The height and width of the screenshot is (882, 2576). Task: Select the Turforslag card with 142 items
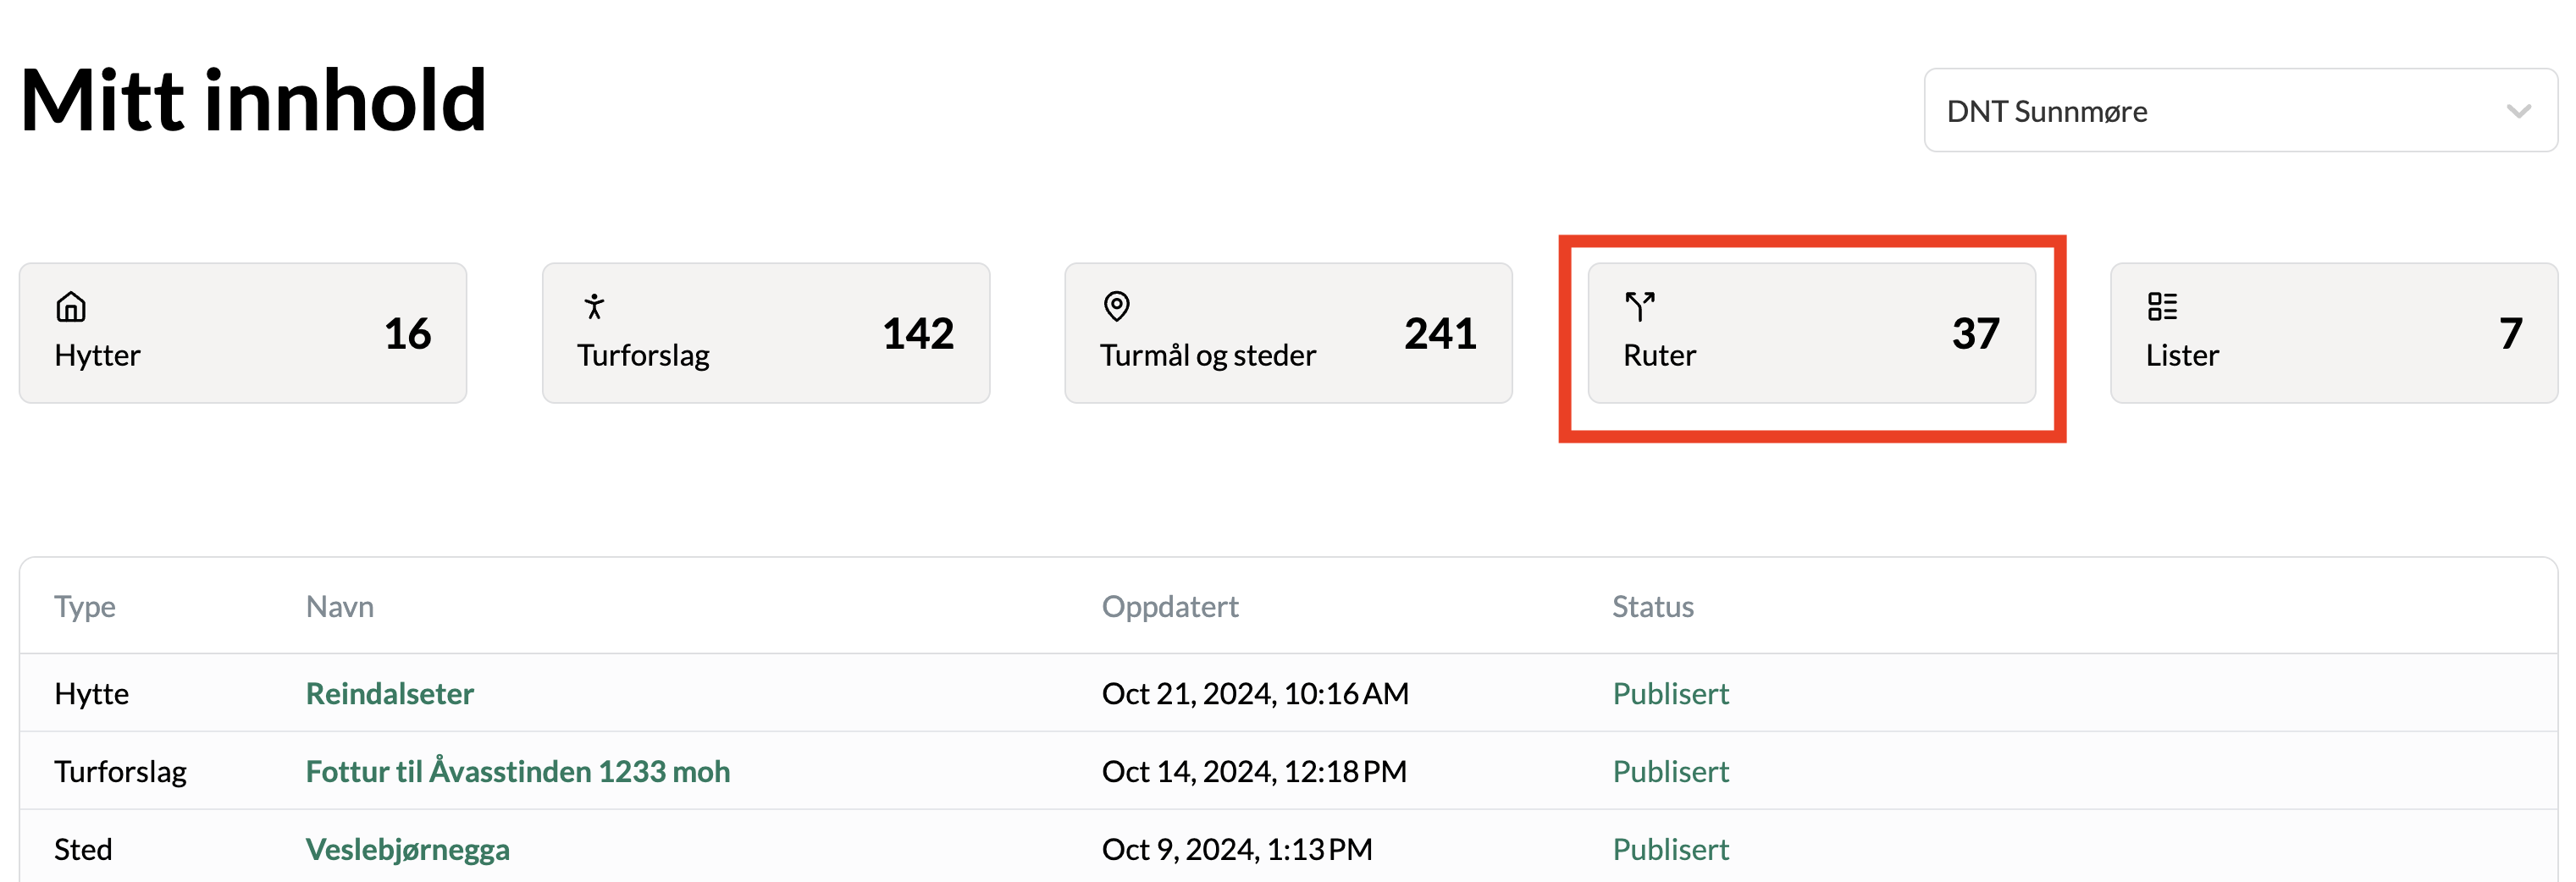[765, 333]
